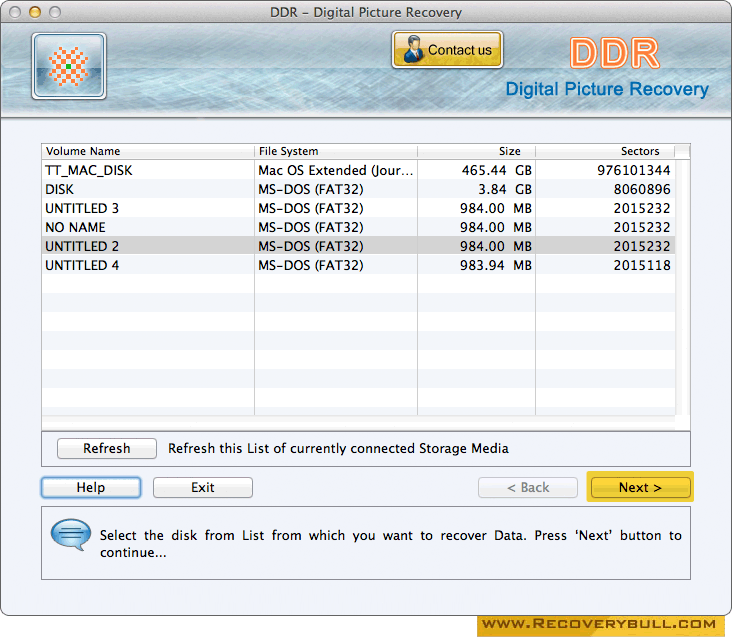Click the DDR application logo icon
Viewport: 732px width, 637px height.
point(69,66)
